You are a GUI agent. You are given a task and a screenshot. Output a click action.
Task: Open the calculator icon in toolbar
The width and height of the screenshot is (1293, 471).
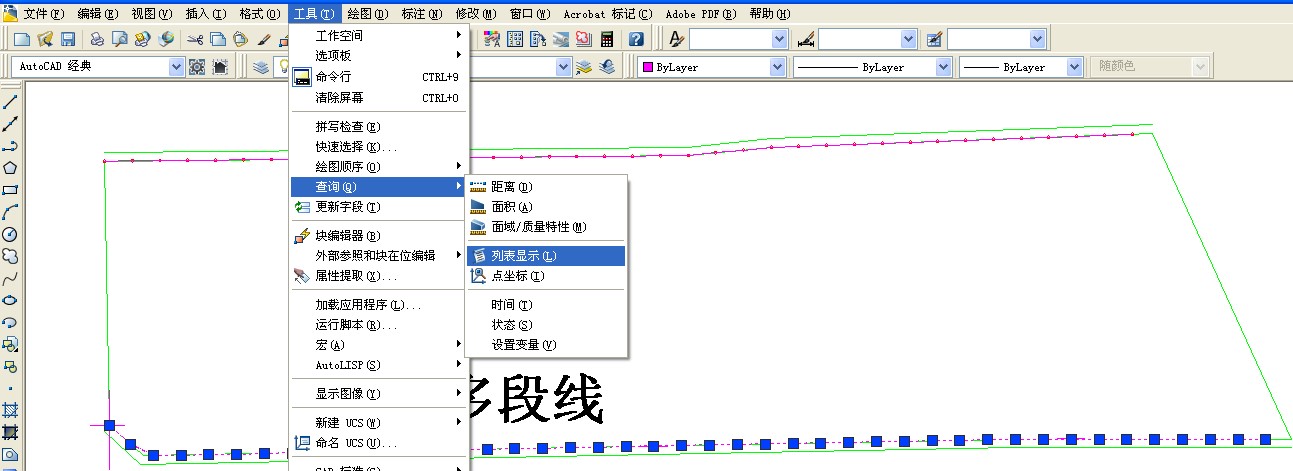[x=606, y=39]
